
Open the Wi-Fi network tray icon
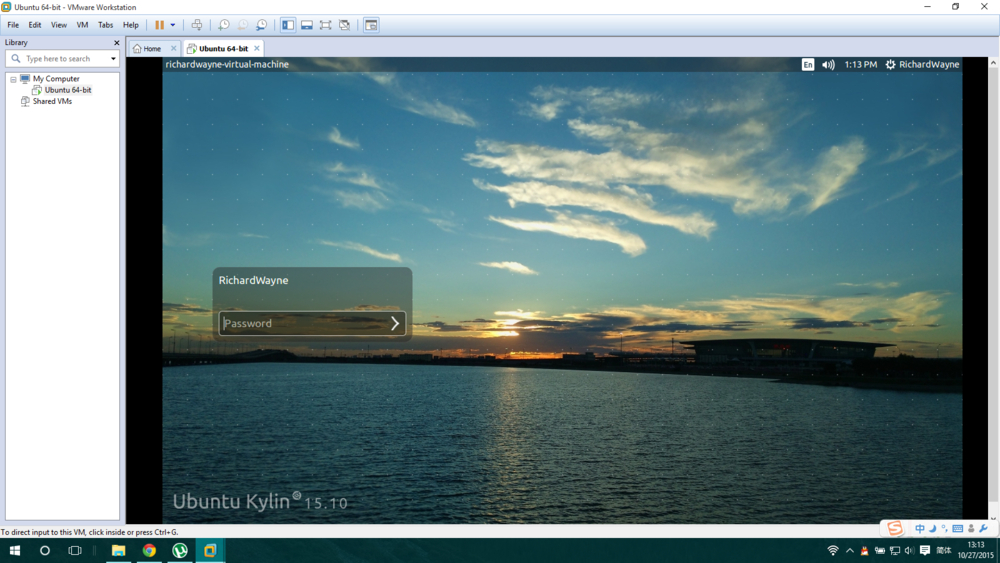pos(833,550)
